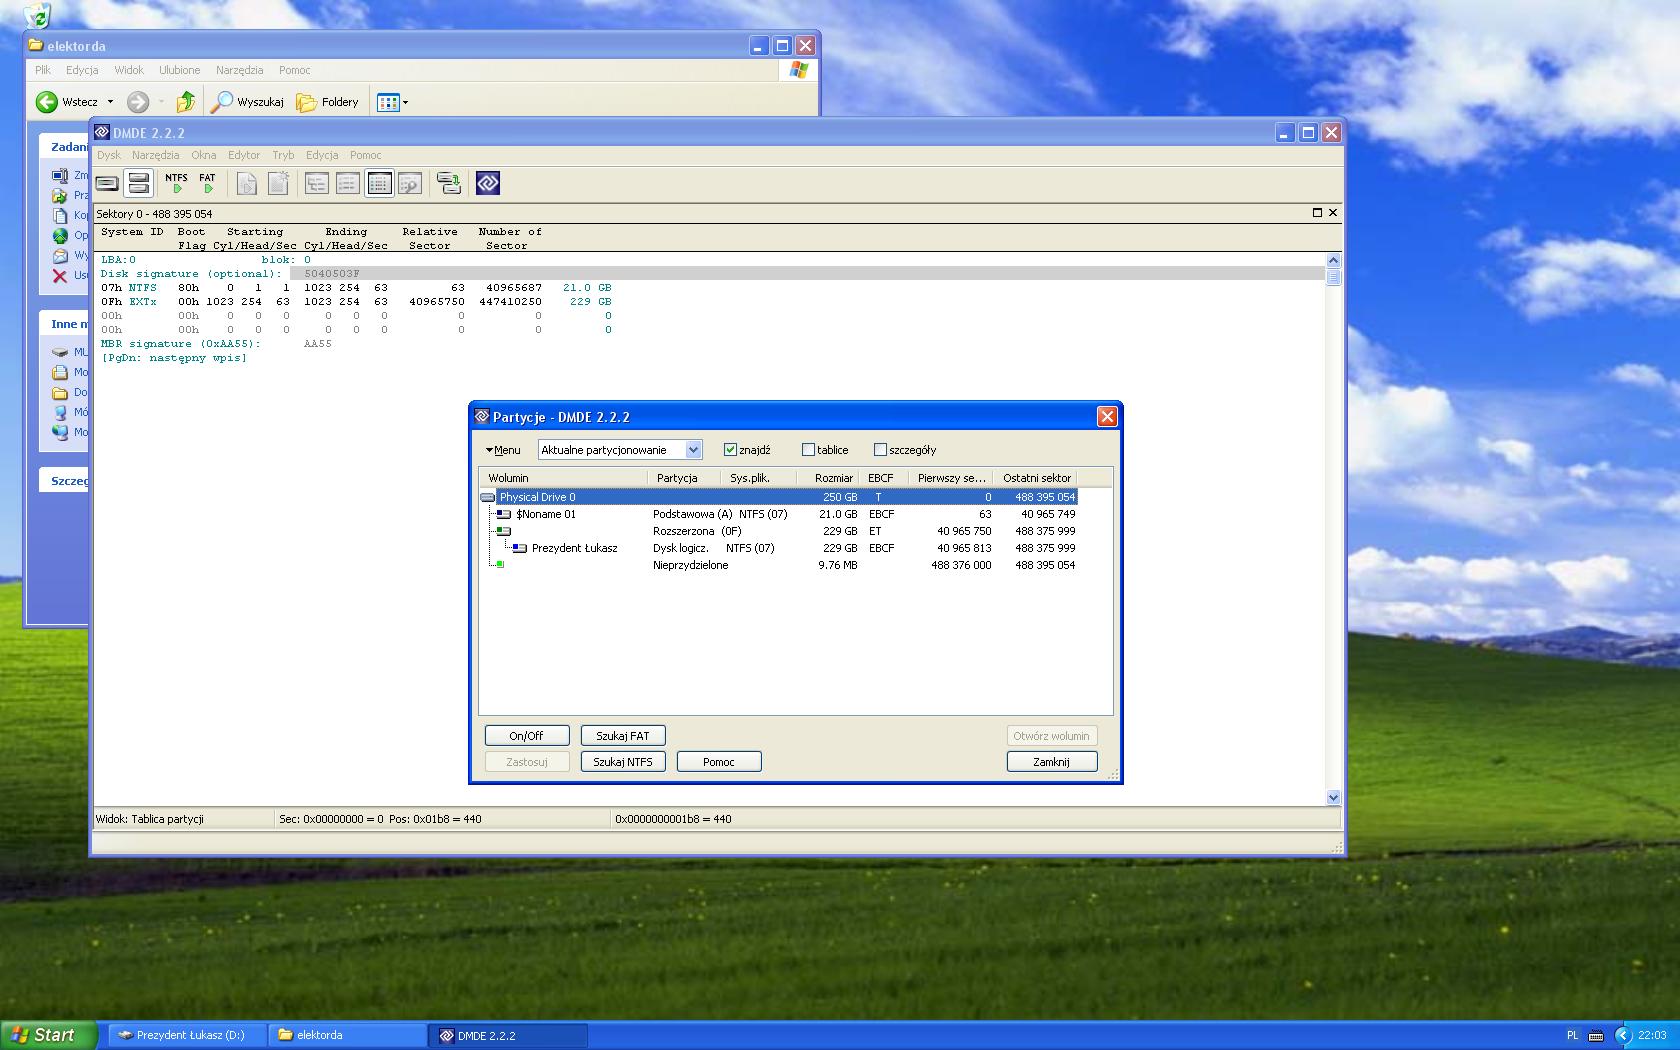Expand hidden system tray icons arrow

click(x=1623, y=1036)
